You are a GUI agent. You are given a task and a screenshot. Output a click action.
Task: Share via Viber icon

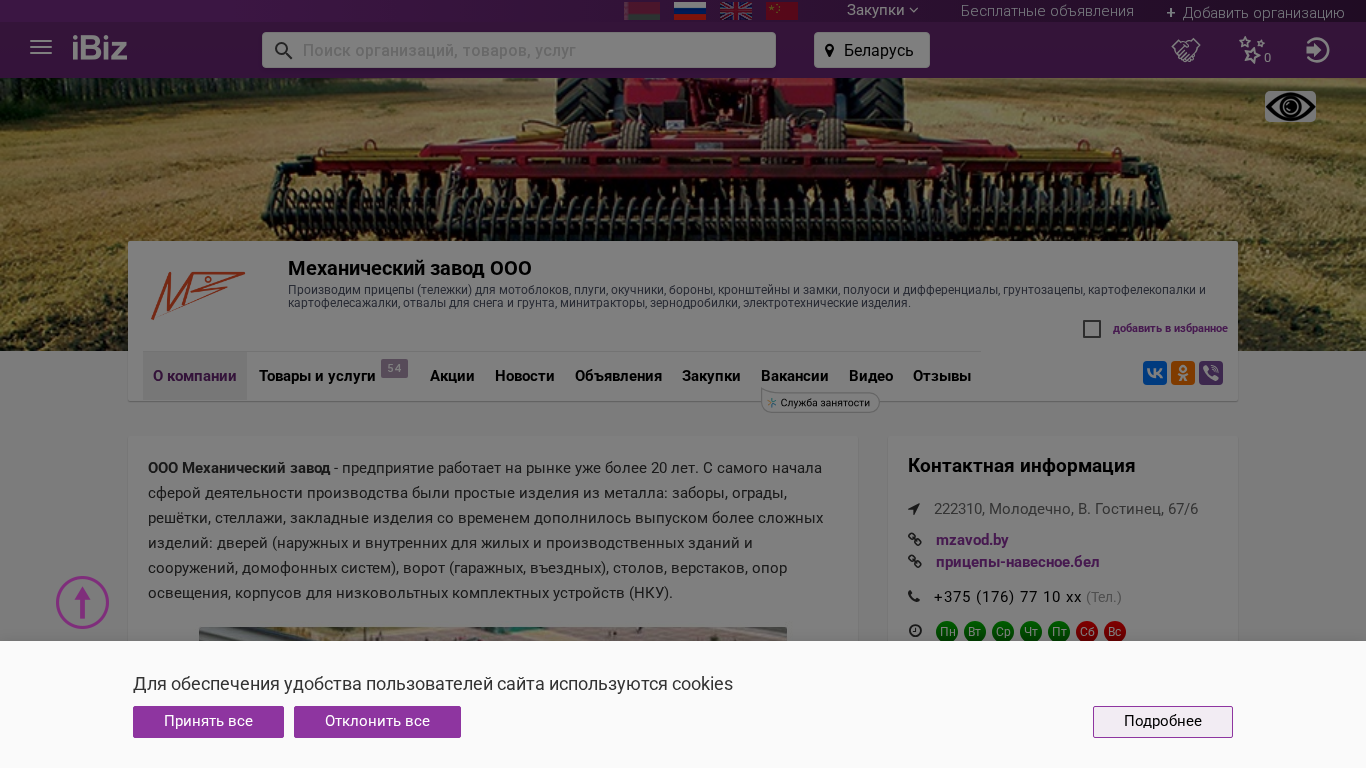click(x=1211, y=373)
